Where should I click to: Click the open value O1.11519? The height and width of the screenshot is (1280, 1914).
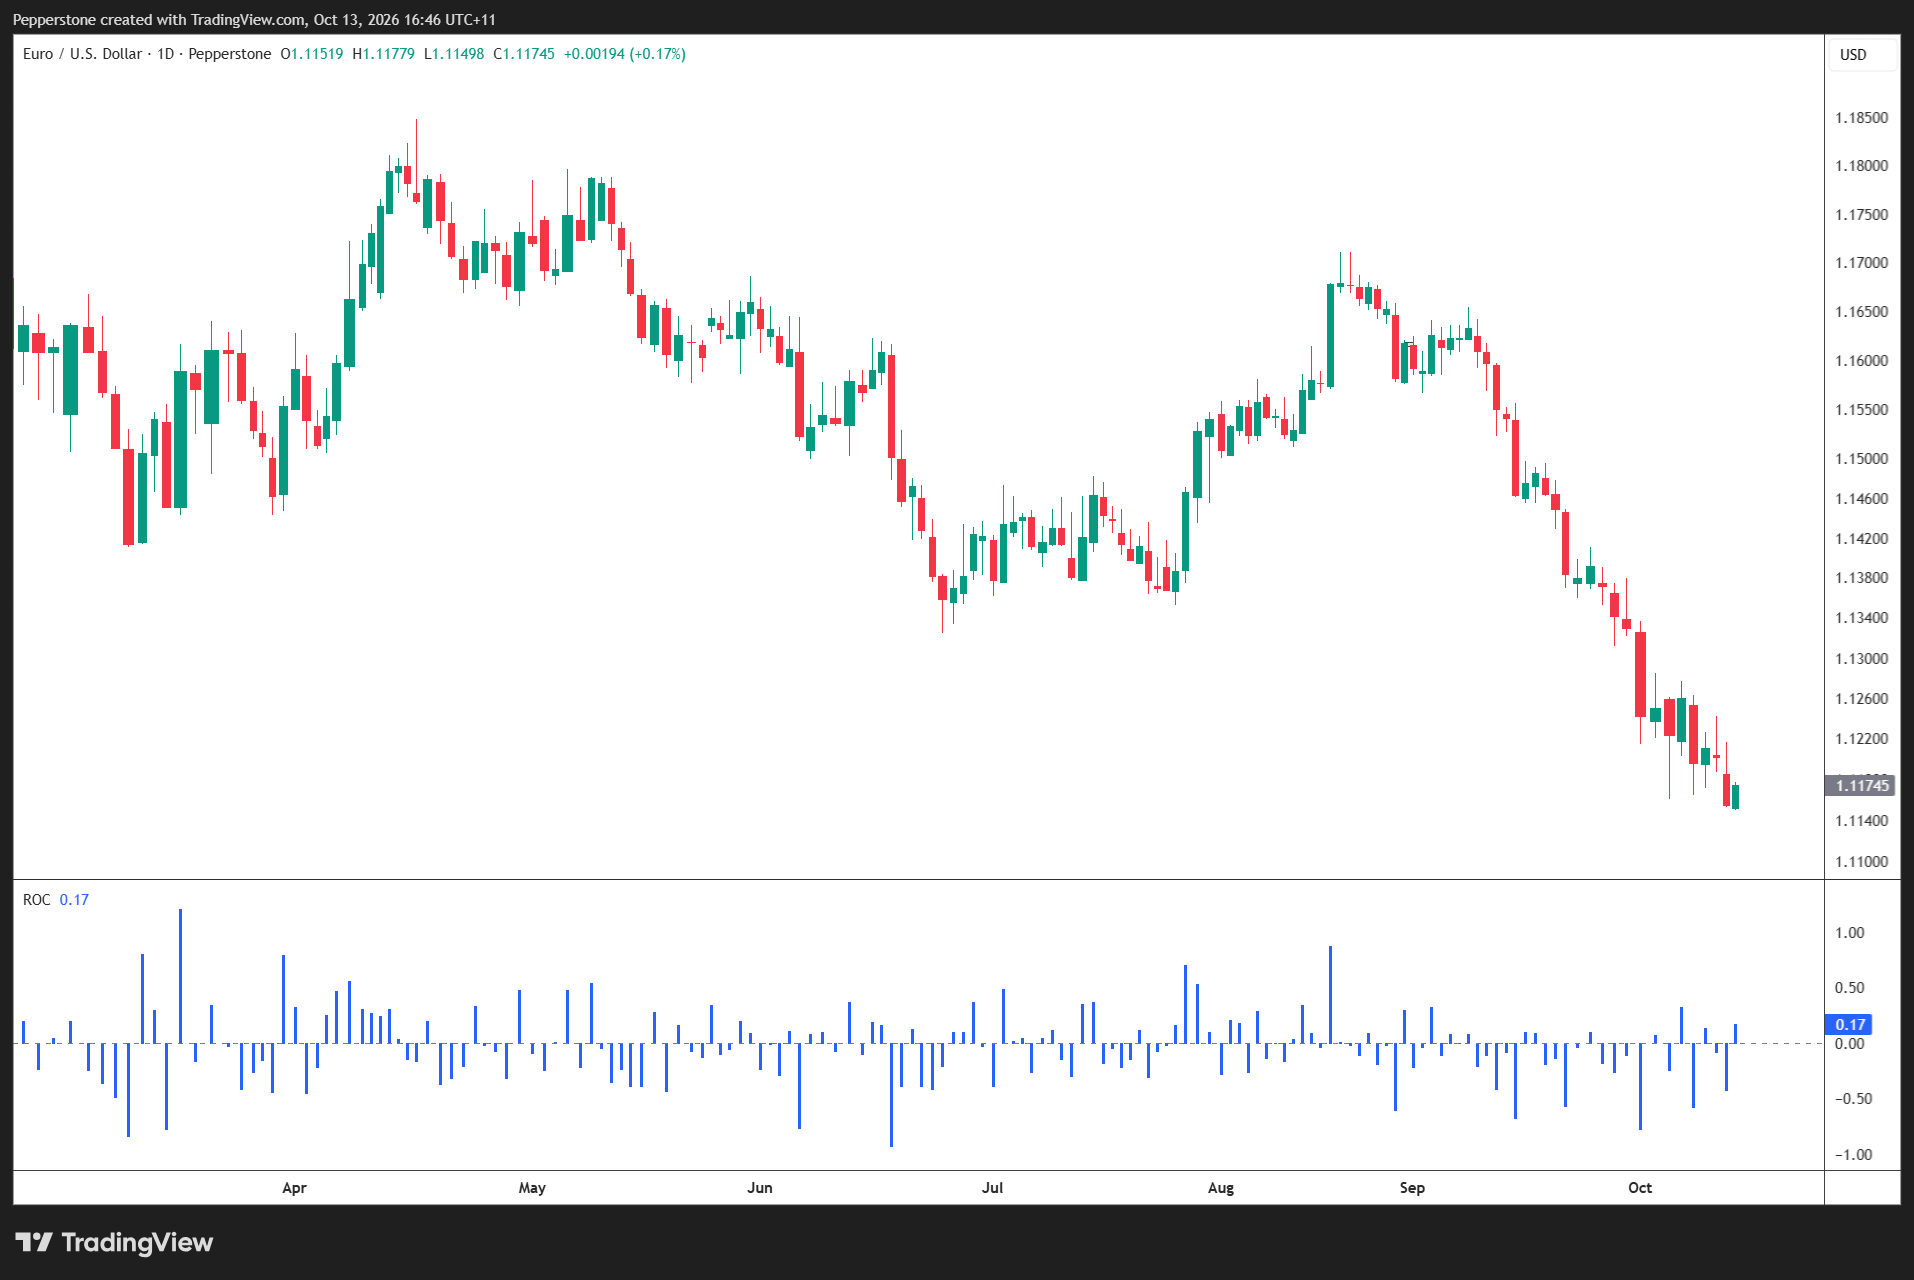click(x=312, y=54)
